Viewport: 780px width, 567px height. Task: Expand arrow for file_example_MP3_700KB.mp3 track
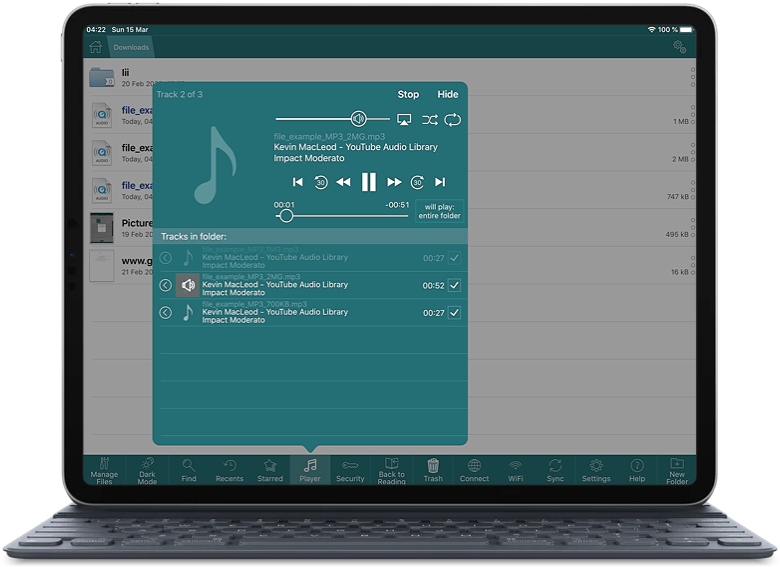pyautogui.click(x=166, y=312)
